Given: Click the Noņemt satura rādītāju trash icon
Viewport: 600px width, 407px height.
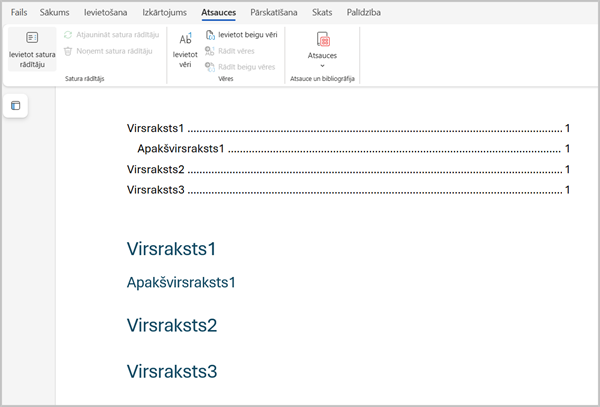Looking at the screenshot, I should [x=68, y=51].
